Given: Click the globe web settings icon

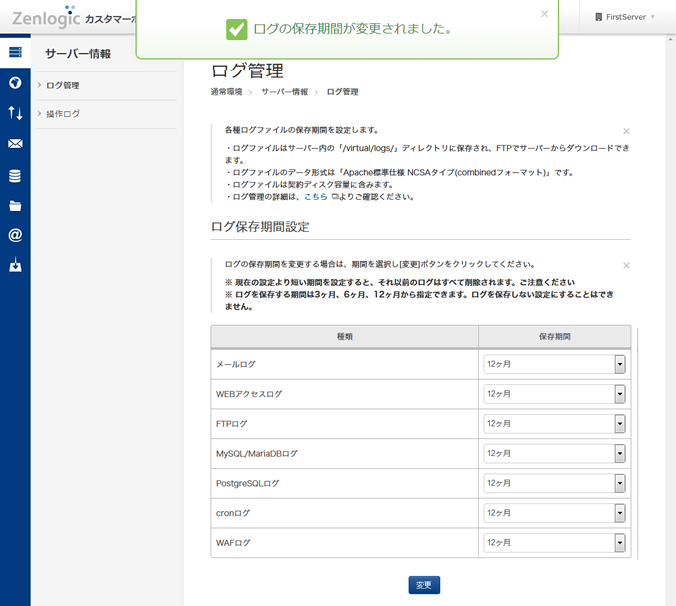Looking at the screenshot, I should [x=15, y=83].
